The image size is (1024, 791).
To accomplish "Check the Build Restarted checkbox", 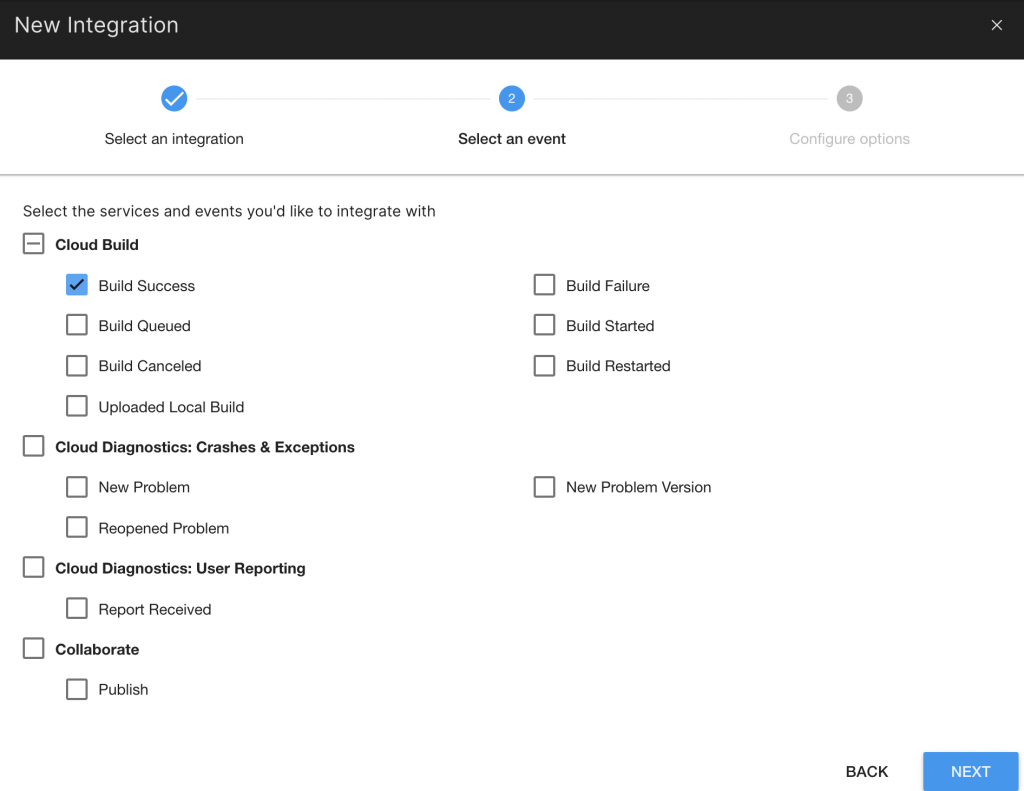I will pos(544,366).
